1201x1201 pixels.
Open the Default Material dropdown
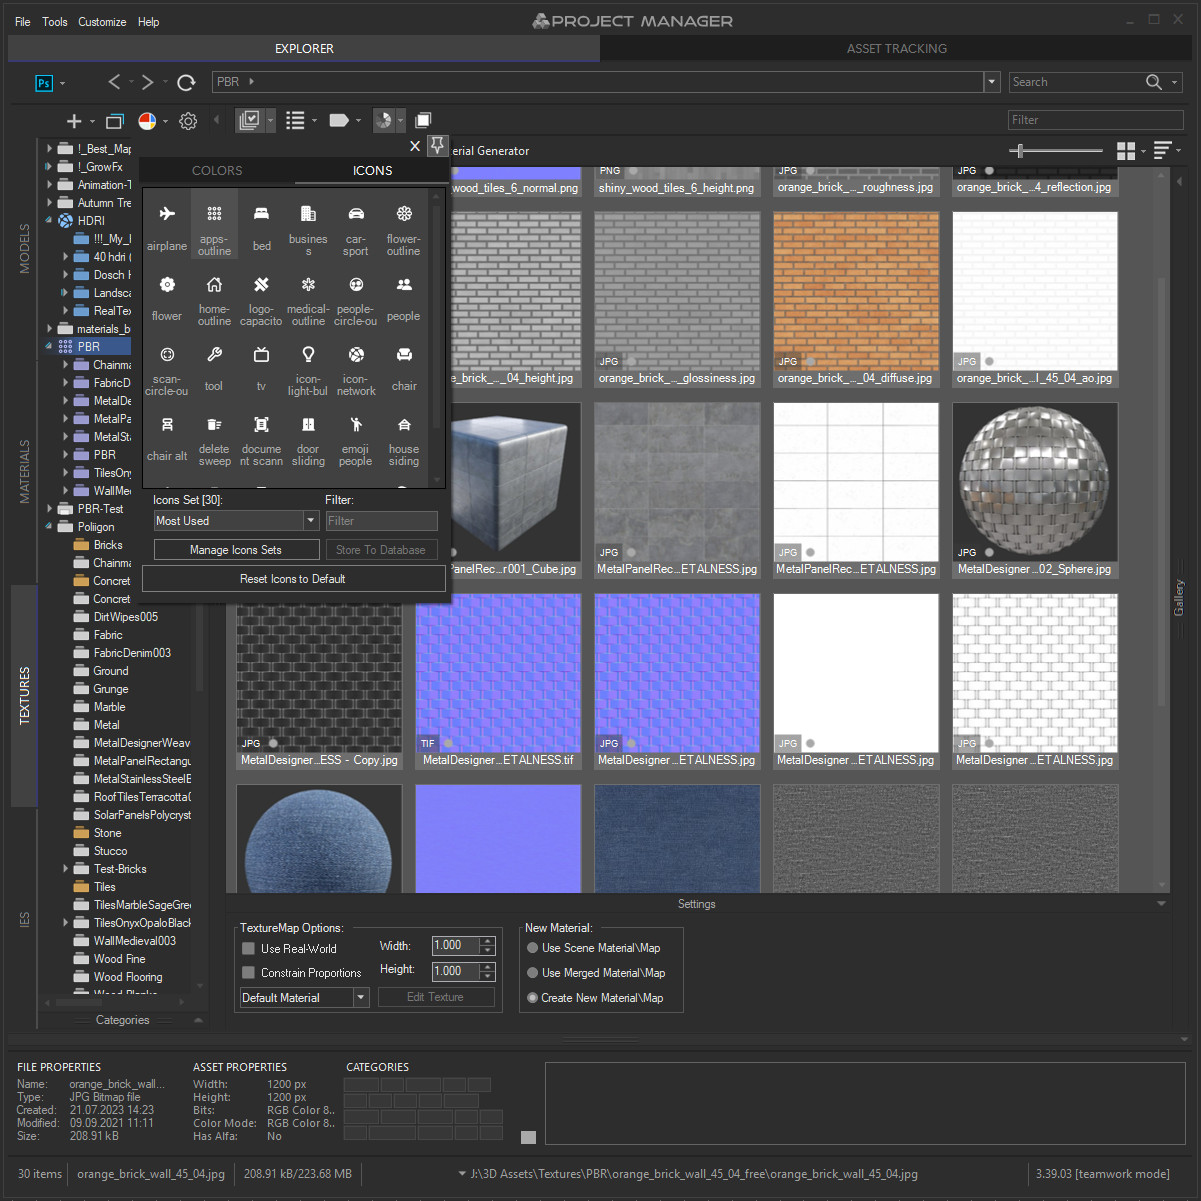coord(305,997)
